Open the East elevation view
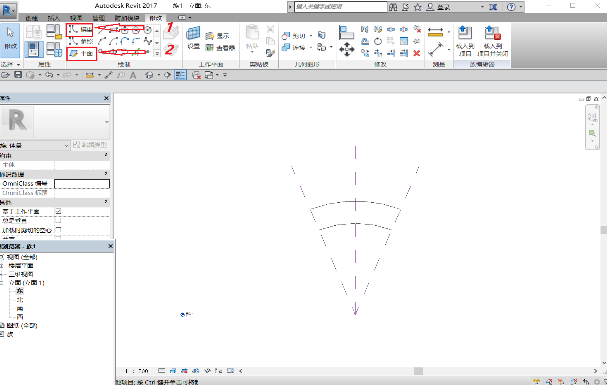Viewport: 607px width, 385px height. coord(20,291)
